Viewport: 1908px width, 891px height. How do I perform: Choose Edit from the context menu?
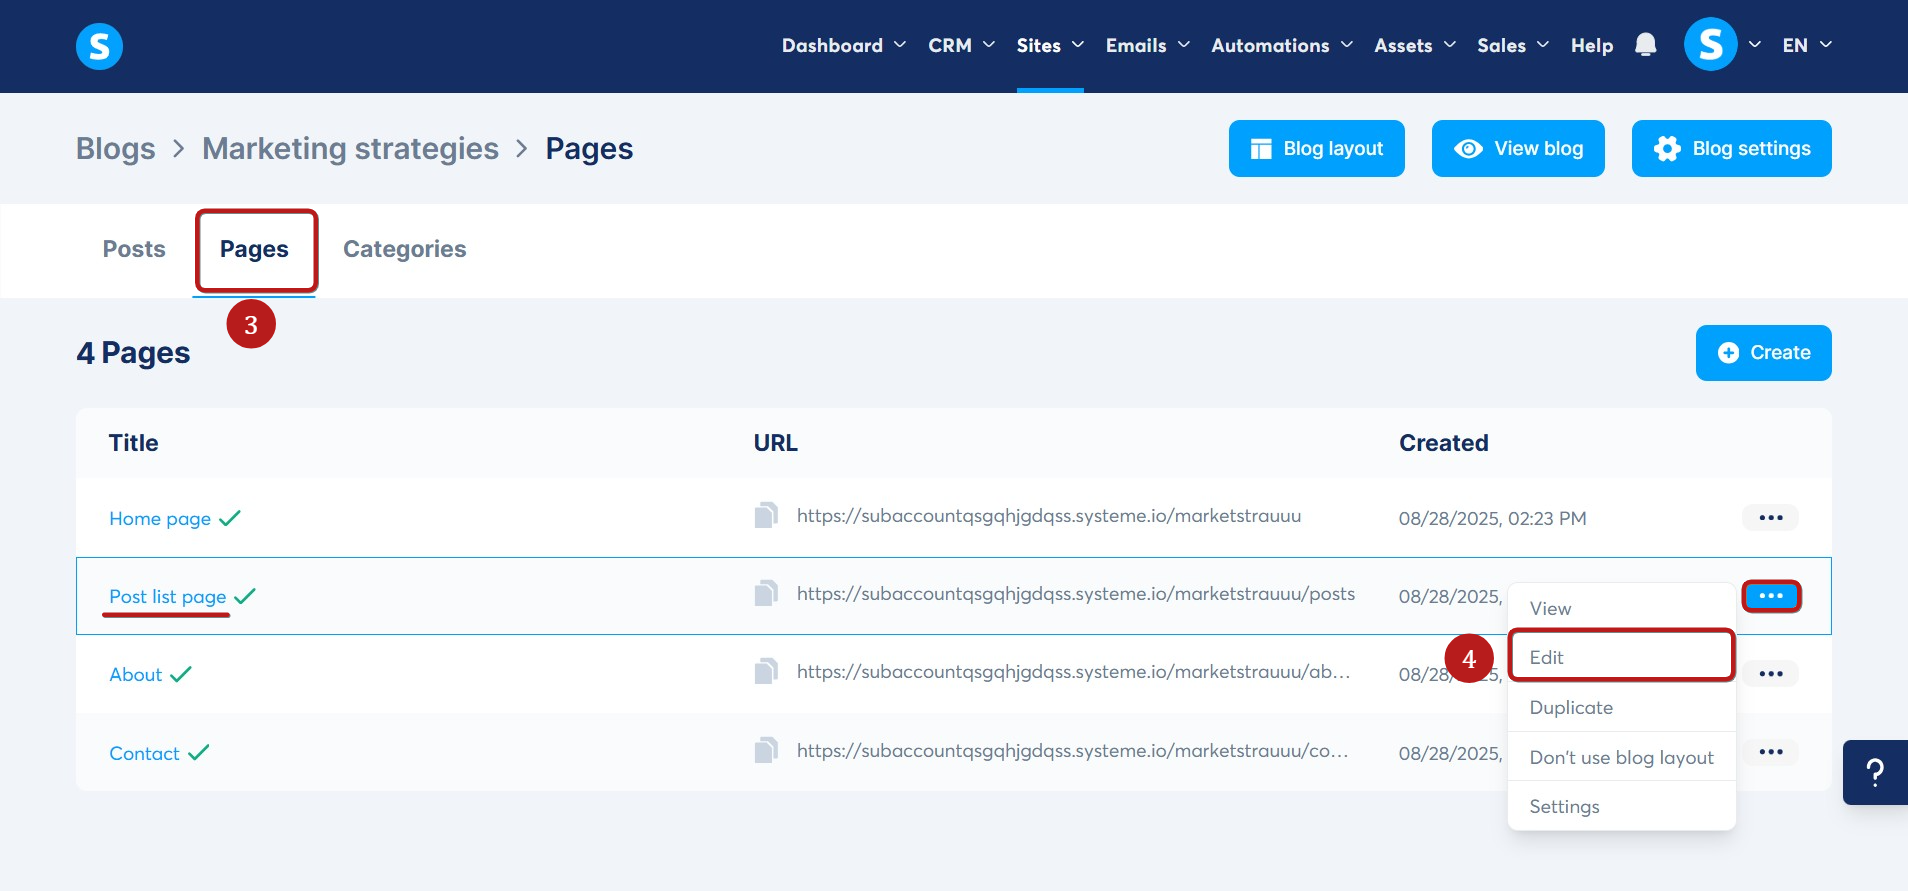tap(1621, 657)
